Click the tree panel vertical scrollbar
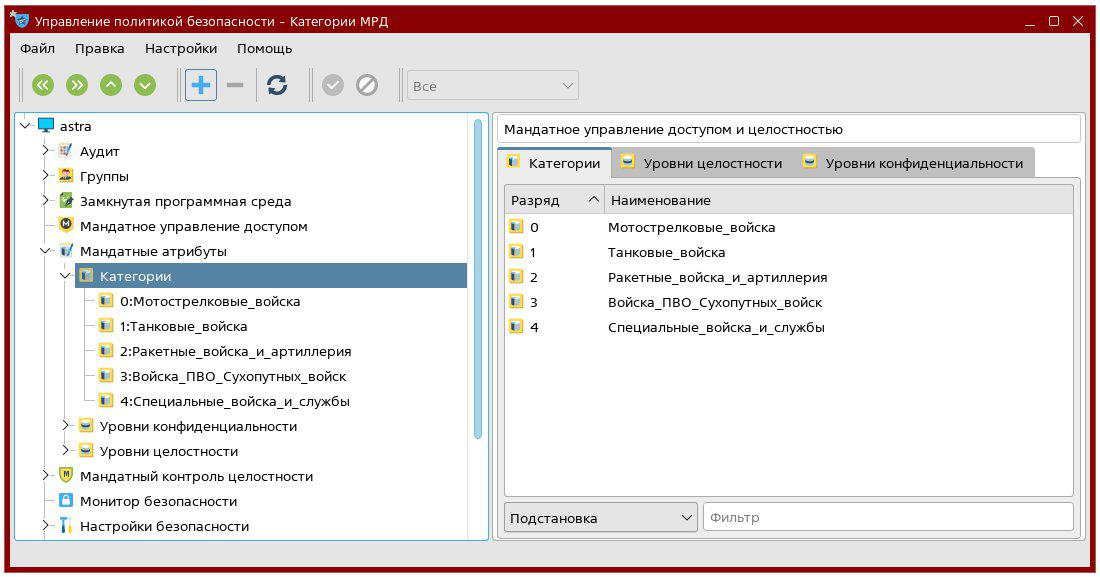Screen dimensions: 1100x577 478,280
